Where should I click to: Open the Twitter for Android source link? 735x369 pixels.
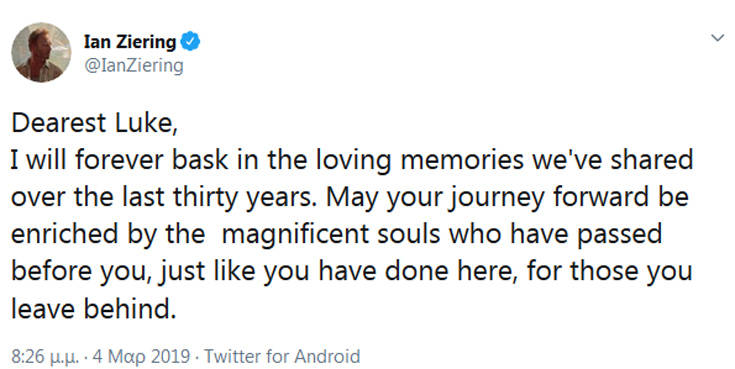[x=282, y=356]
